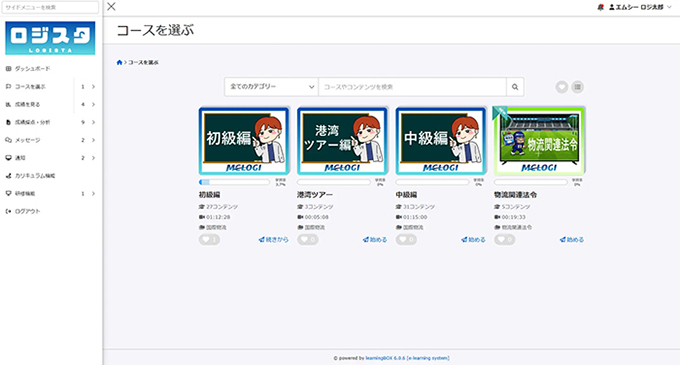
Task: Open the 全てのカテゴリー dropdown
Action: (271, 87)
